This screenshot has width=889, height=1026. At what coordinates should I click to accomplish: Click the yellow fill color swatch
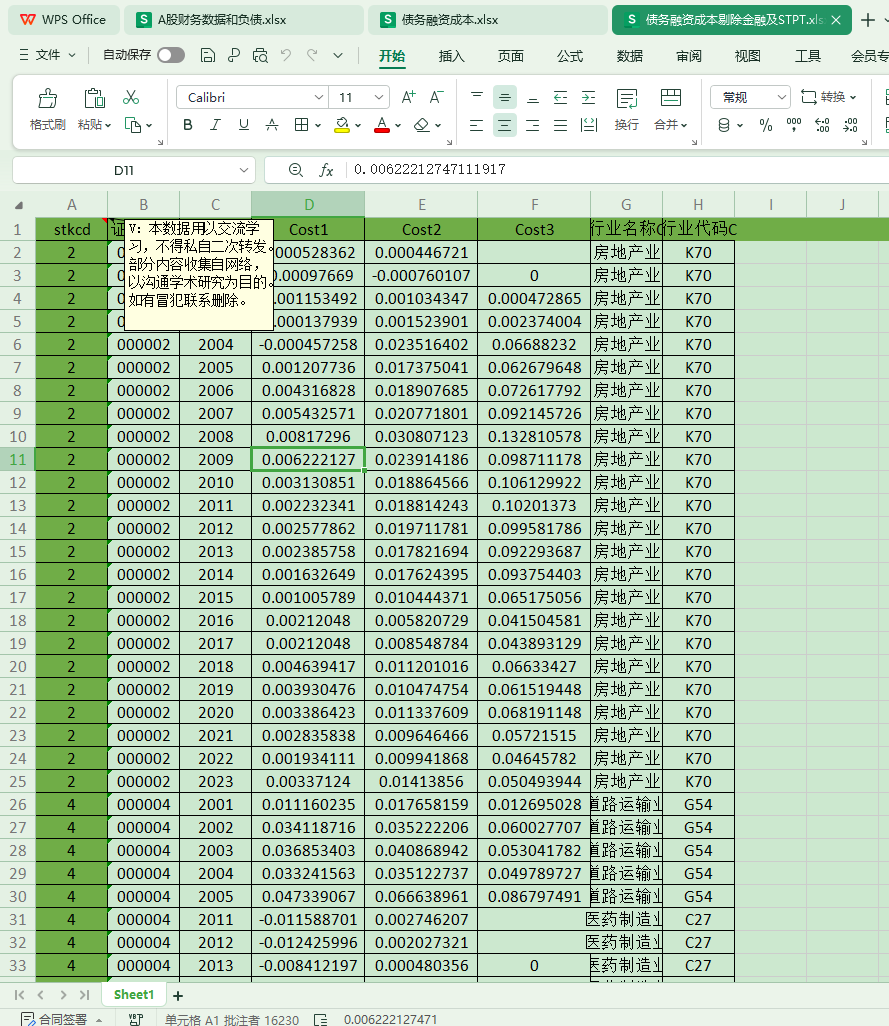pos(342,125)
